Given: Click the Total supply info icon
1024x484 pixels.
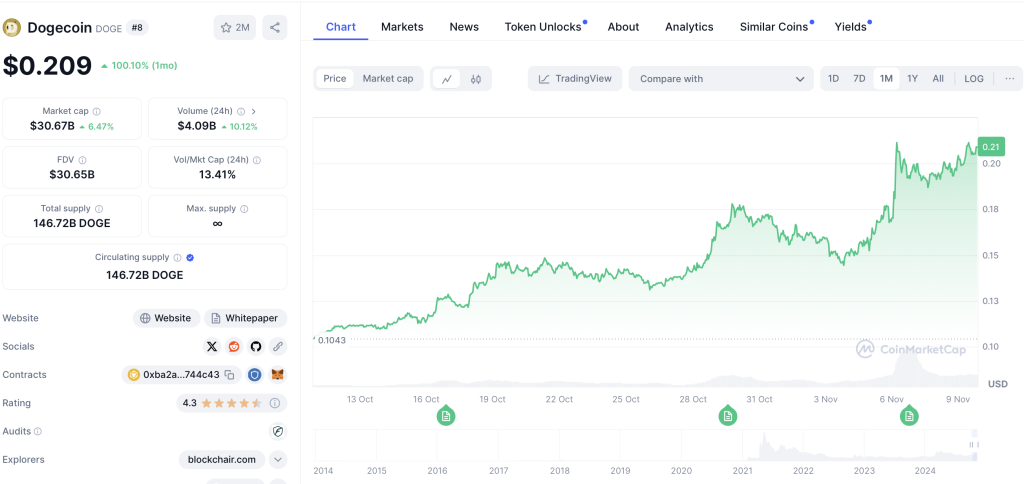Looking at the screenshot, I should [x=99, y=209].
